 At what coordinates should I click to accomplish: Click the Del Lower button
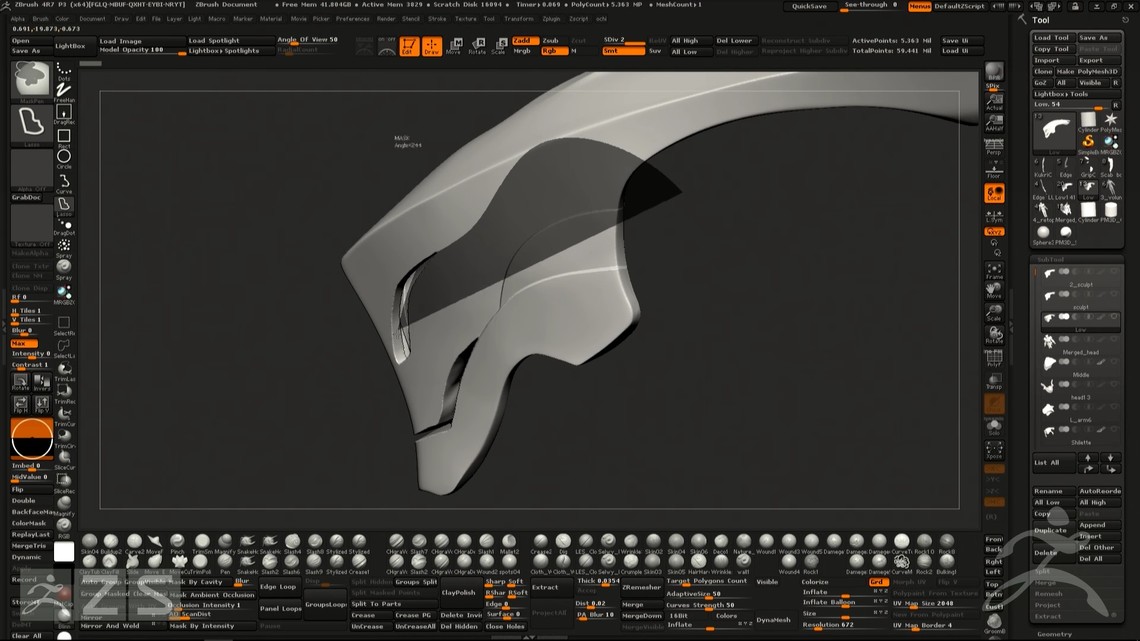[734, 41]
